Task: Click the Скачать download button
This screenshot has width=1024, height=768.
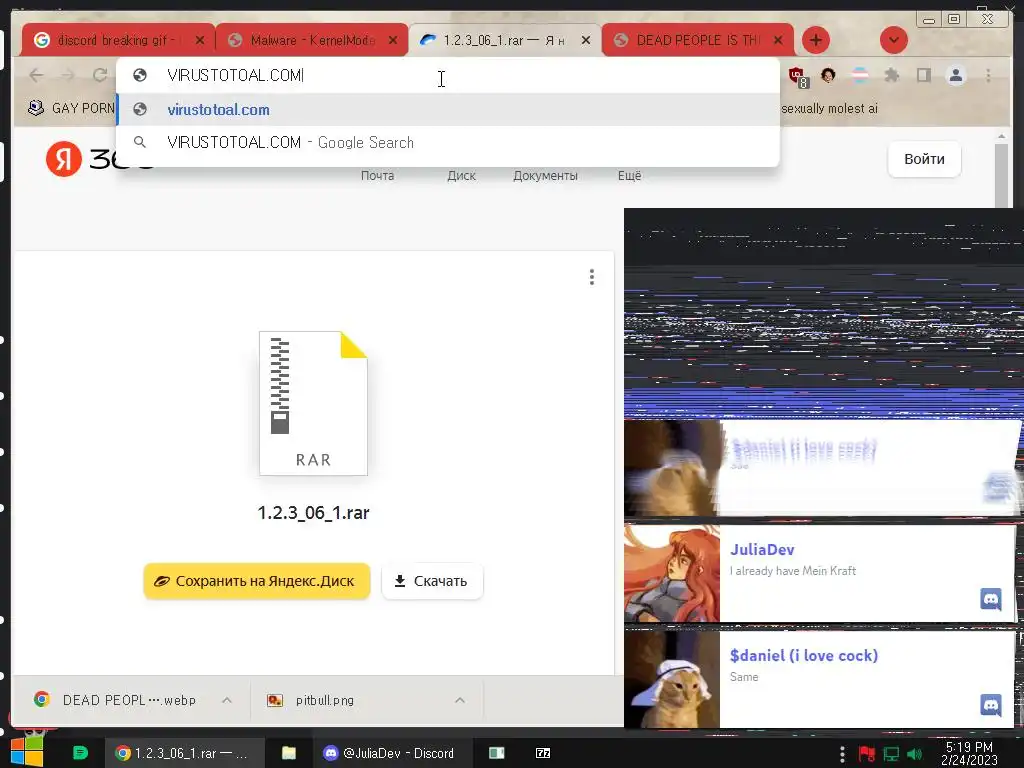Action: [x=432, y=581]
